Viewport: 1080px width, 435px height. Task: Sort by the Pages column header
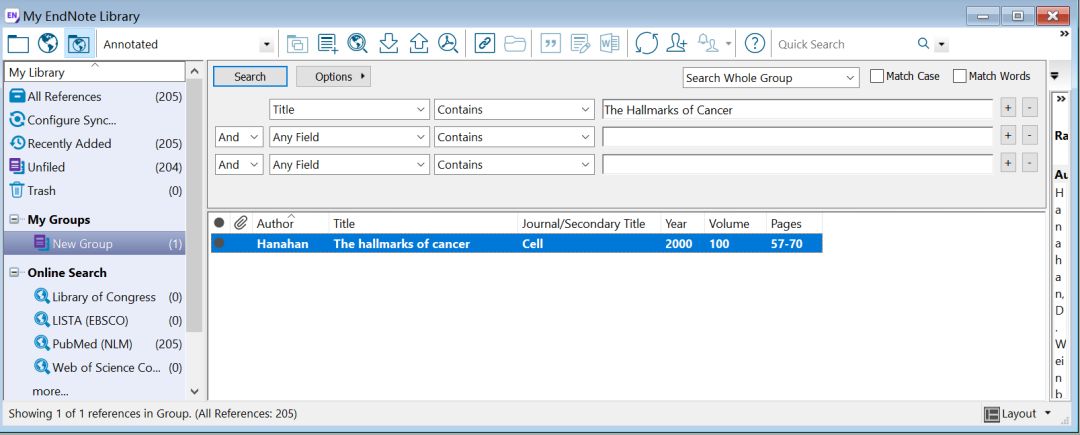(x=794, y=223)
